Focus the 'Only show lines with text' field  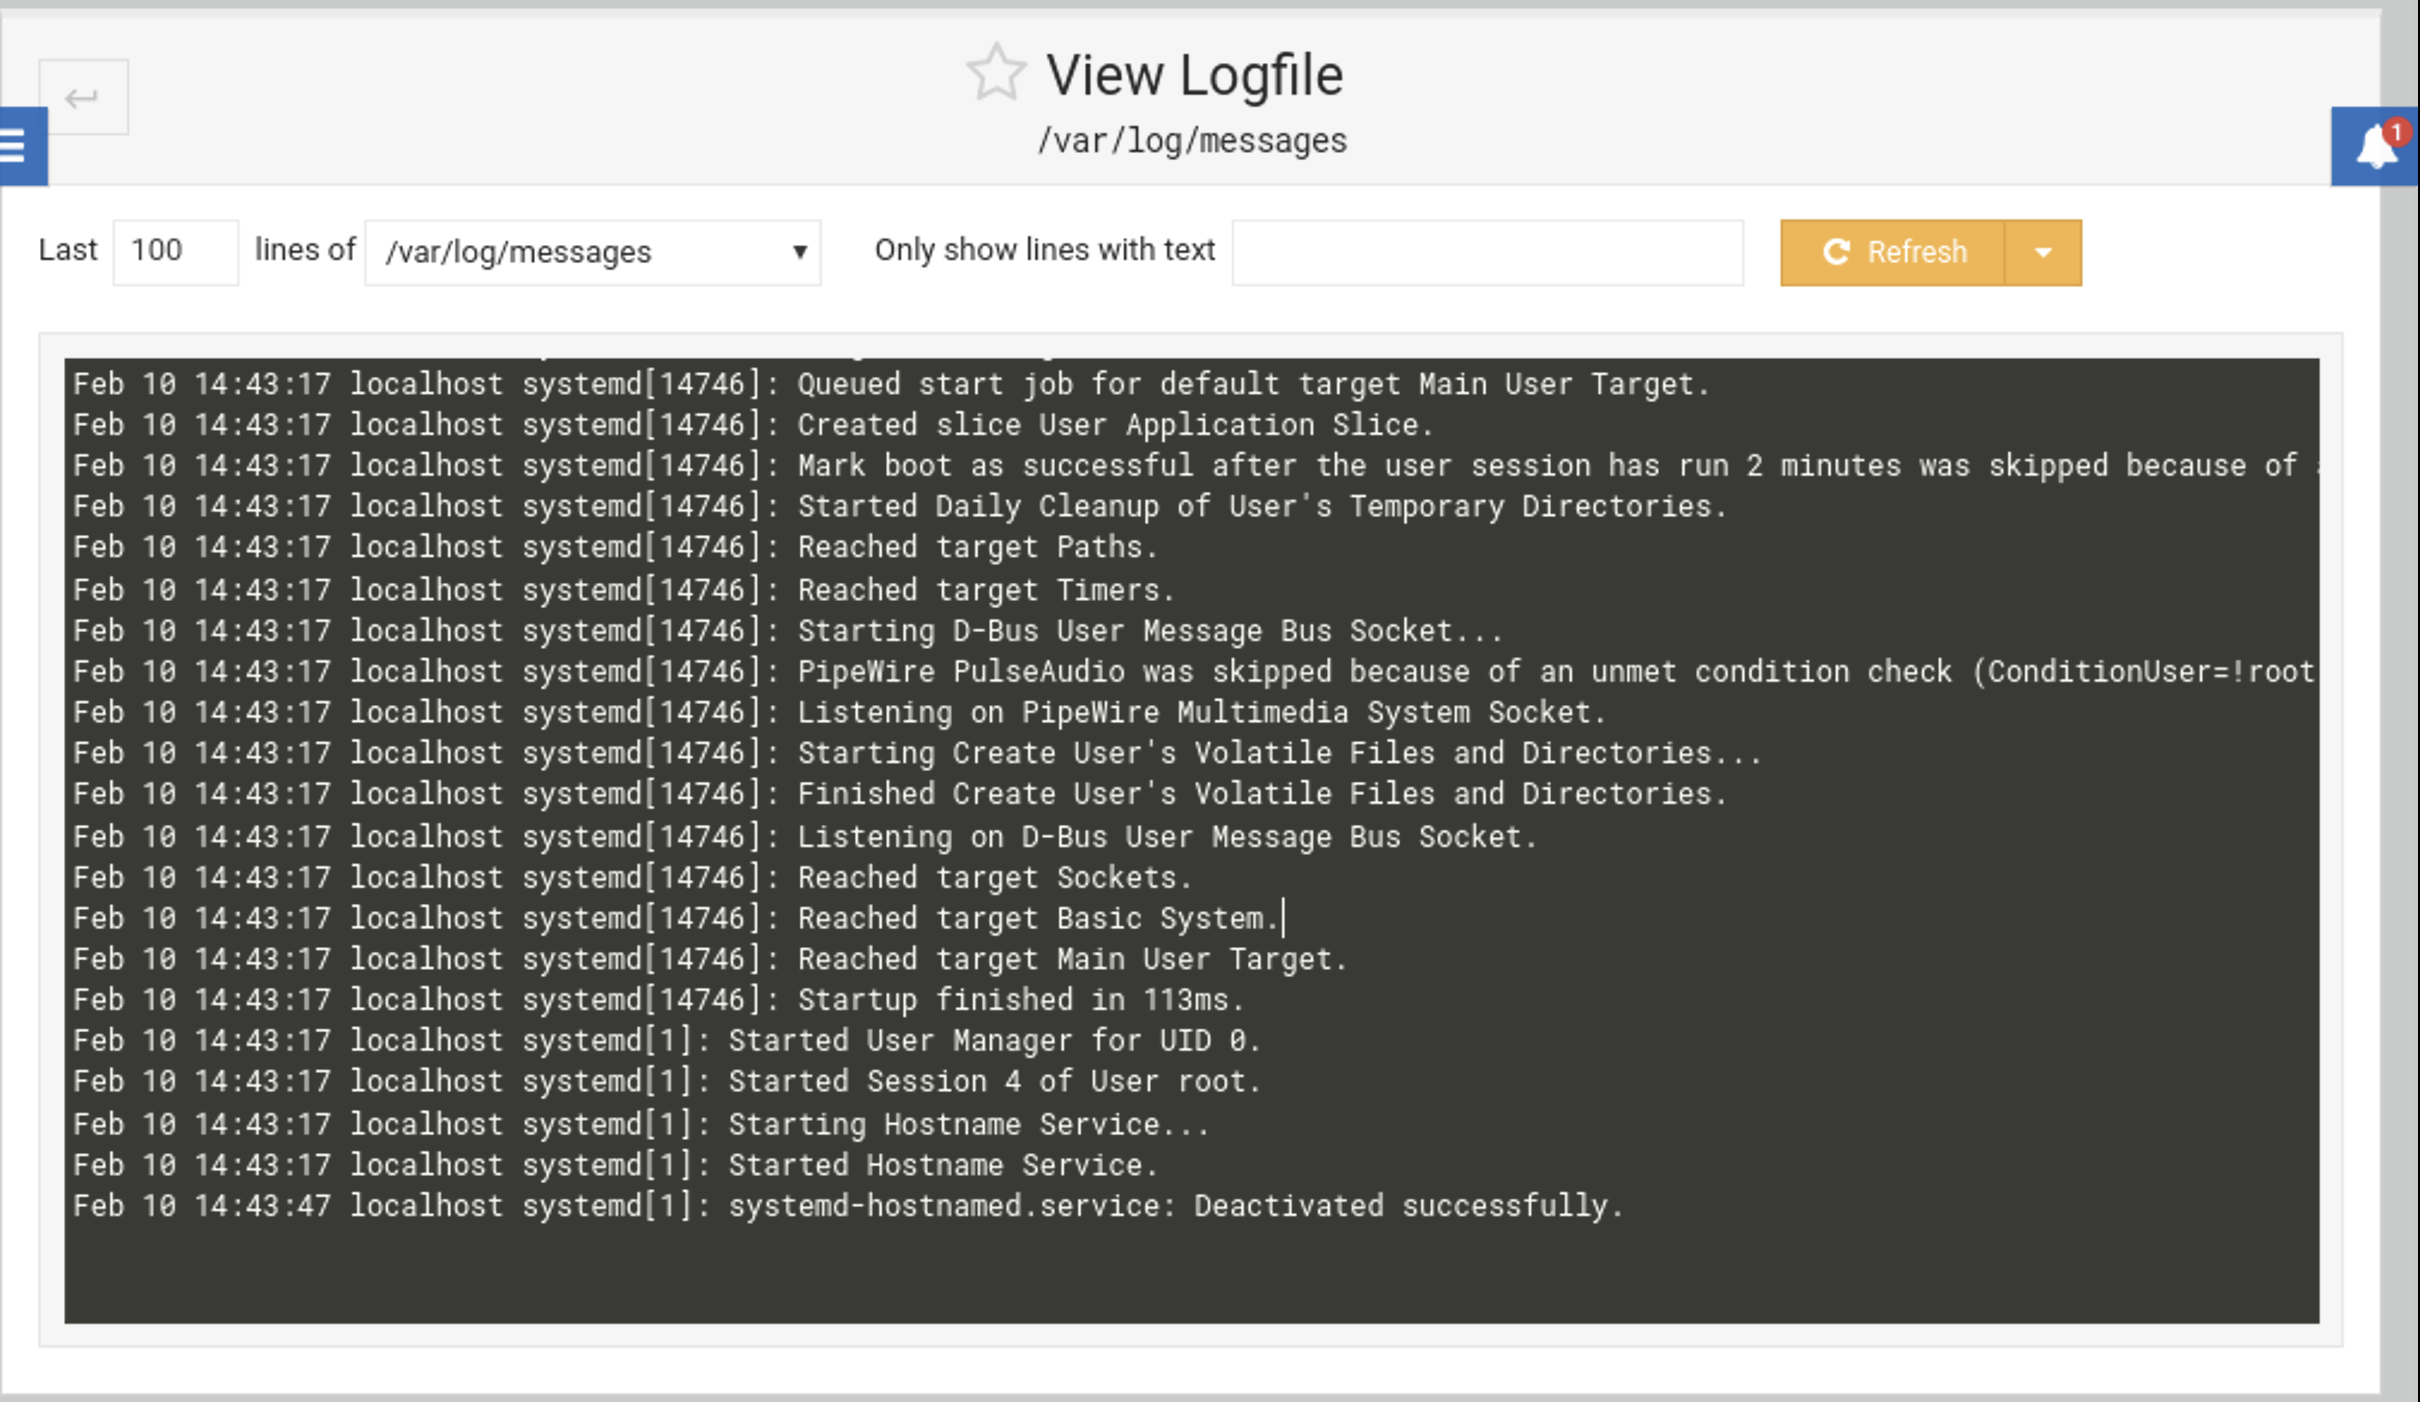[1487, 252]
